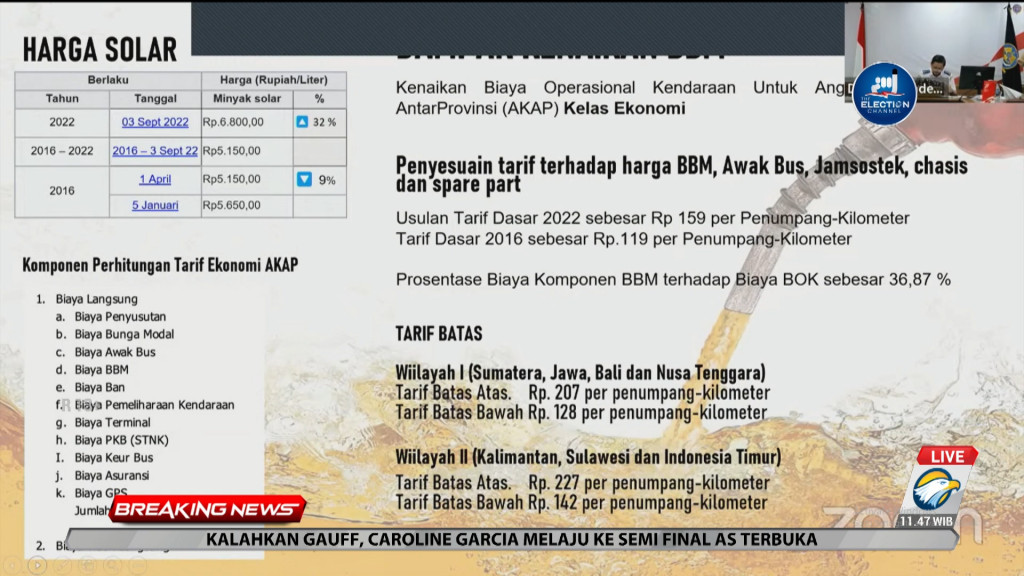Image resolution: width=1024 pixels, height=576 pixels.
Task: Activate the slideshow zoom magnifier
Action: click(x=112, y=565)
